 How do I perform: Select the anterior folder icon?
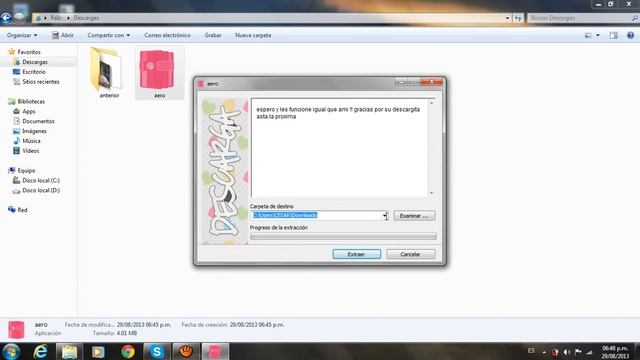(x=107, y=69)
